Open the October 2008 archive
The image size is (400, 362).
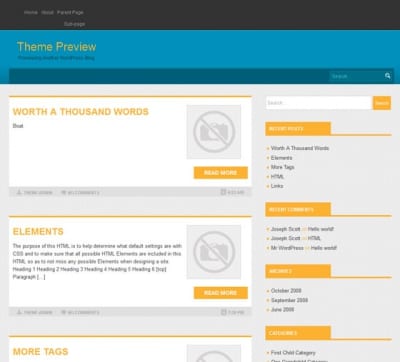[286, 291]
